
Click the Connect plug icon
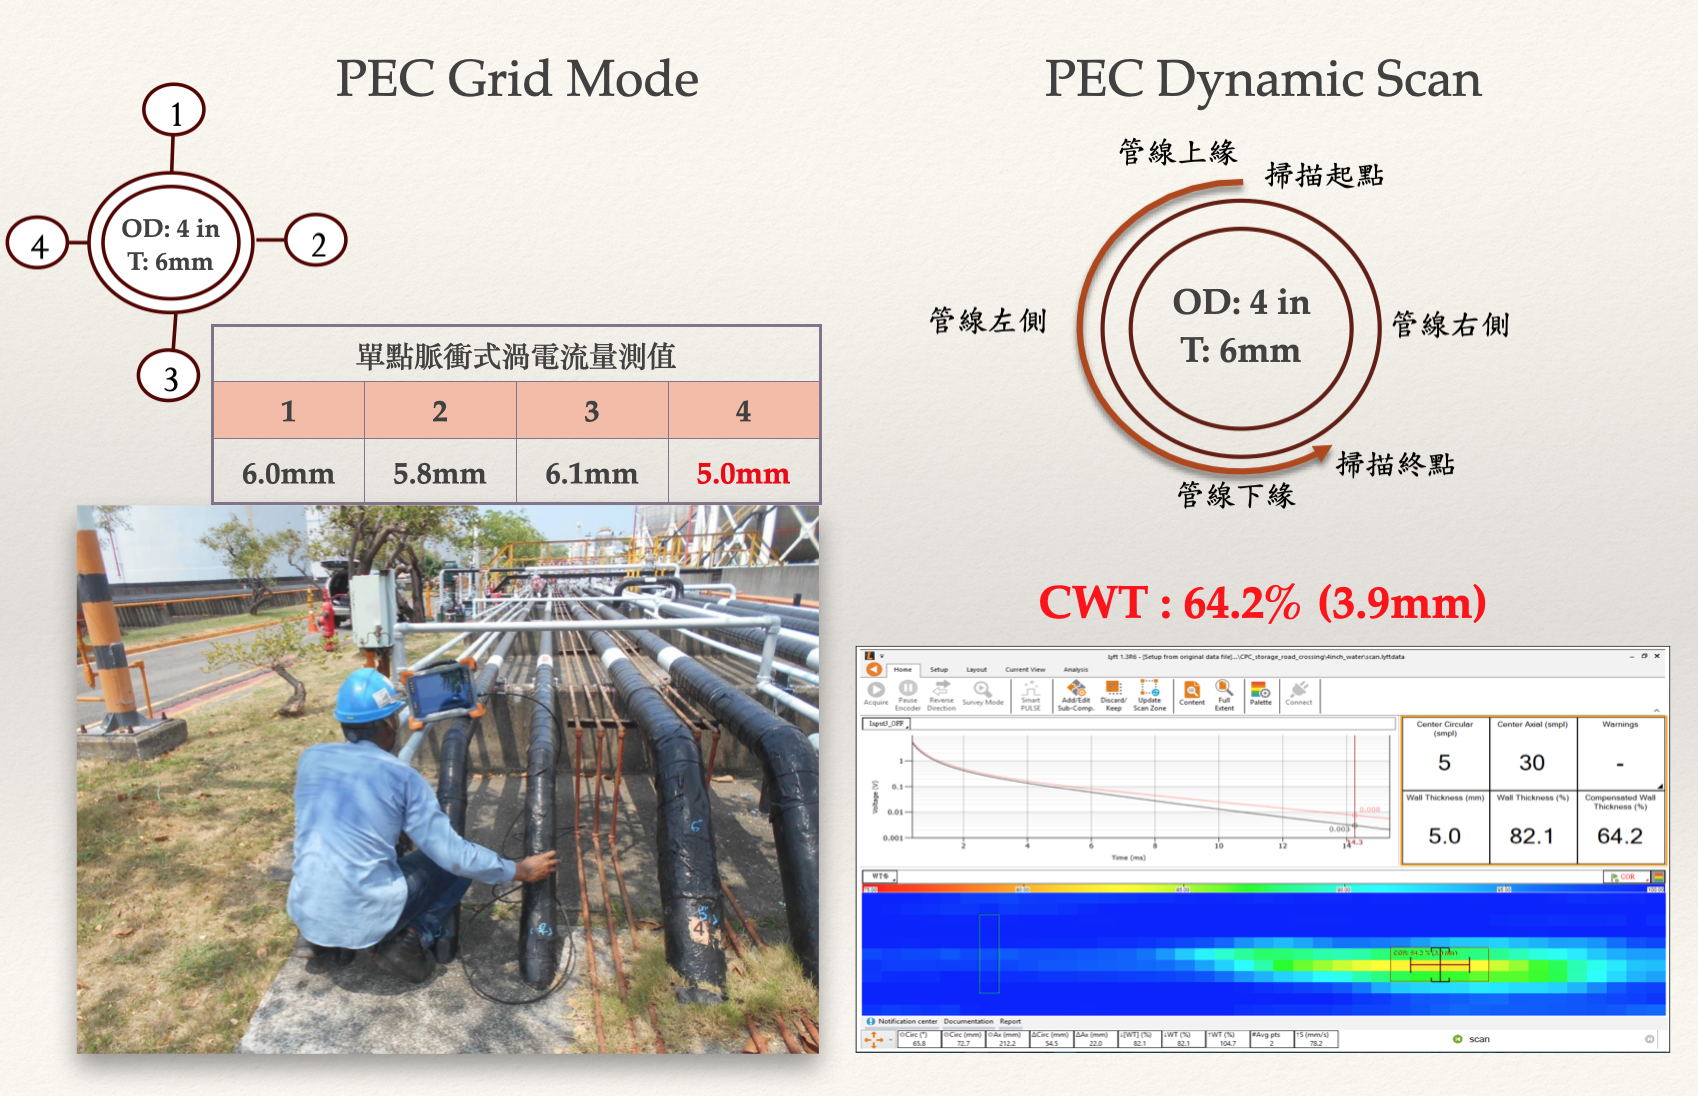[1299, 690]
